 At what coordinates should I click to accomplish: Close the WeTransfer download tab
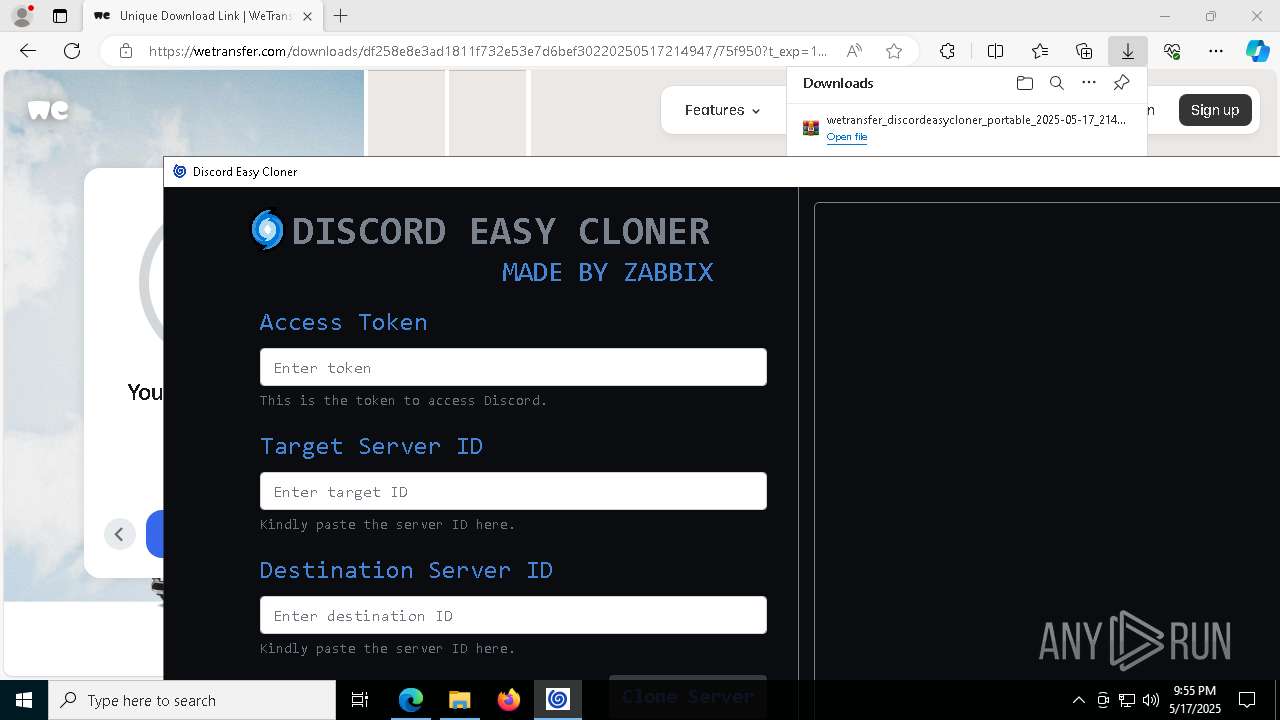(x=307, y=16)
